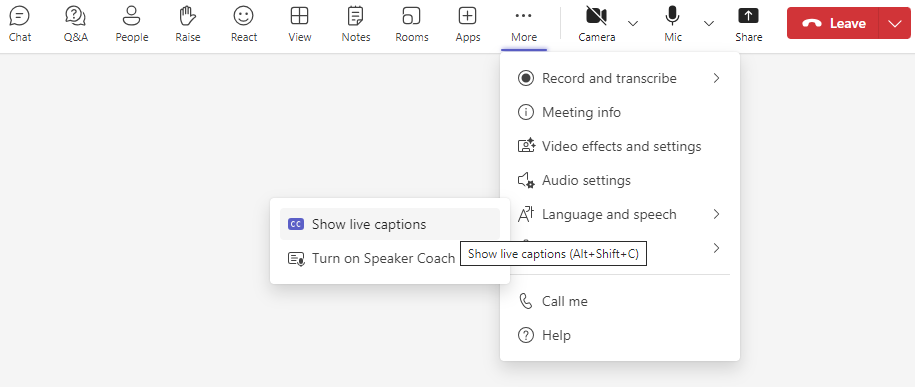915x387 pixels.
Task: Expand the Record and transcribe chevron
Action: pos(717,78)
